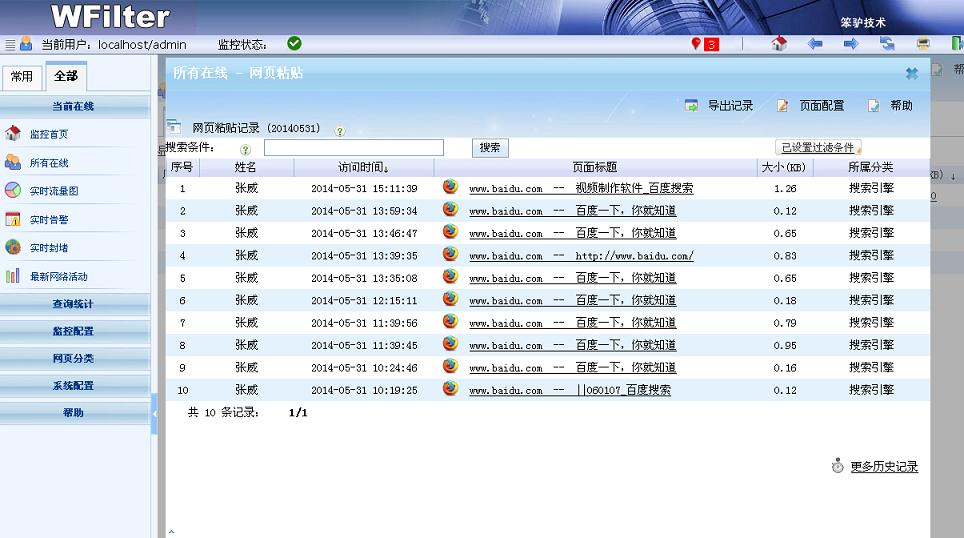Click the home icon in top toolbar
This screenshot has width=964, height=538.
(780, 44)
